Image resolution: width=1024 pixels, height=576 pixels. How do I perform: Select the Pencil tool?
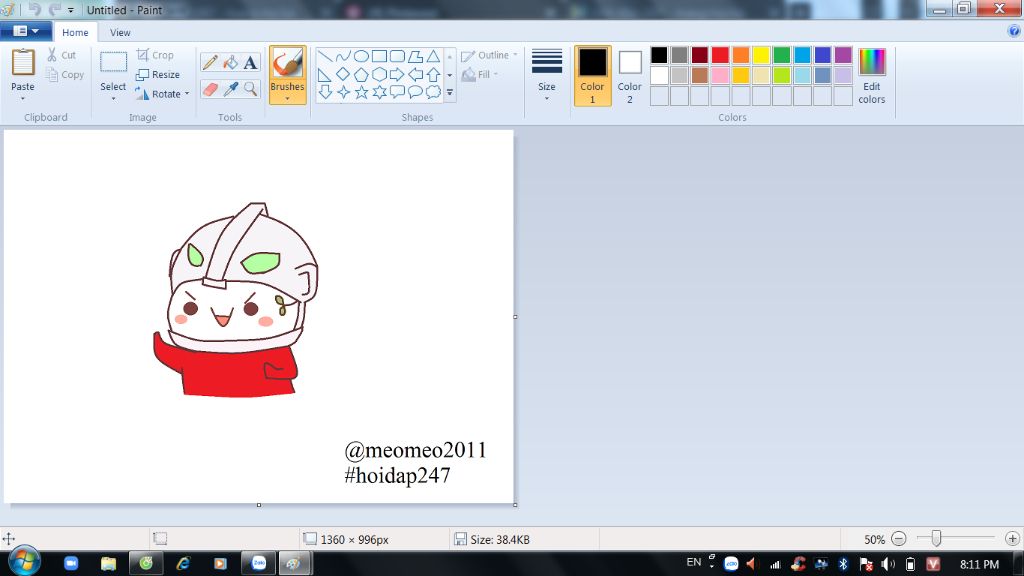210,63
